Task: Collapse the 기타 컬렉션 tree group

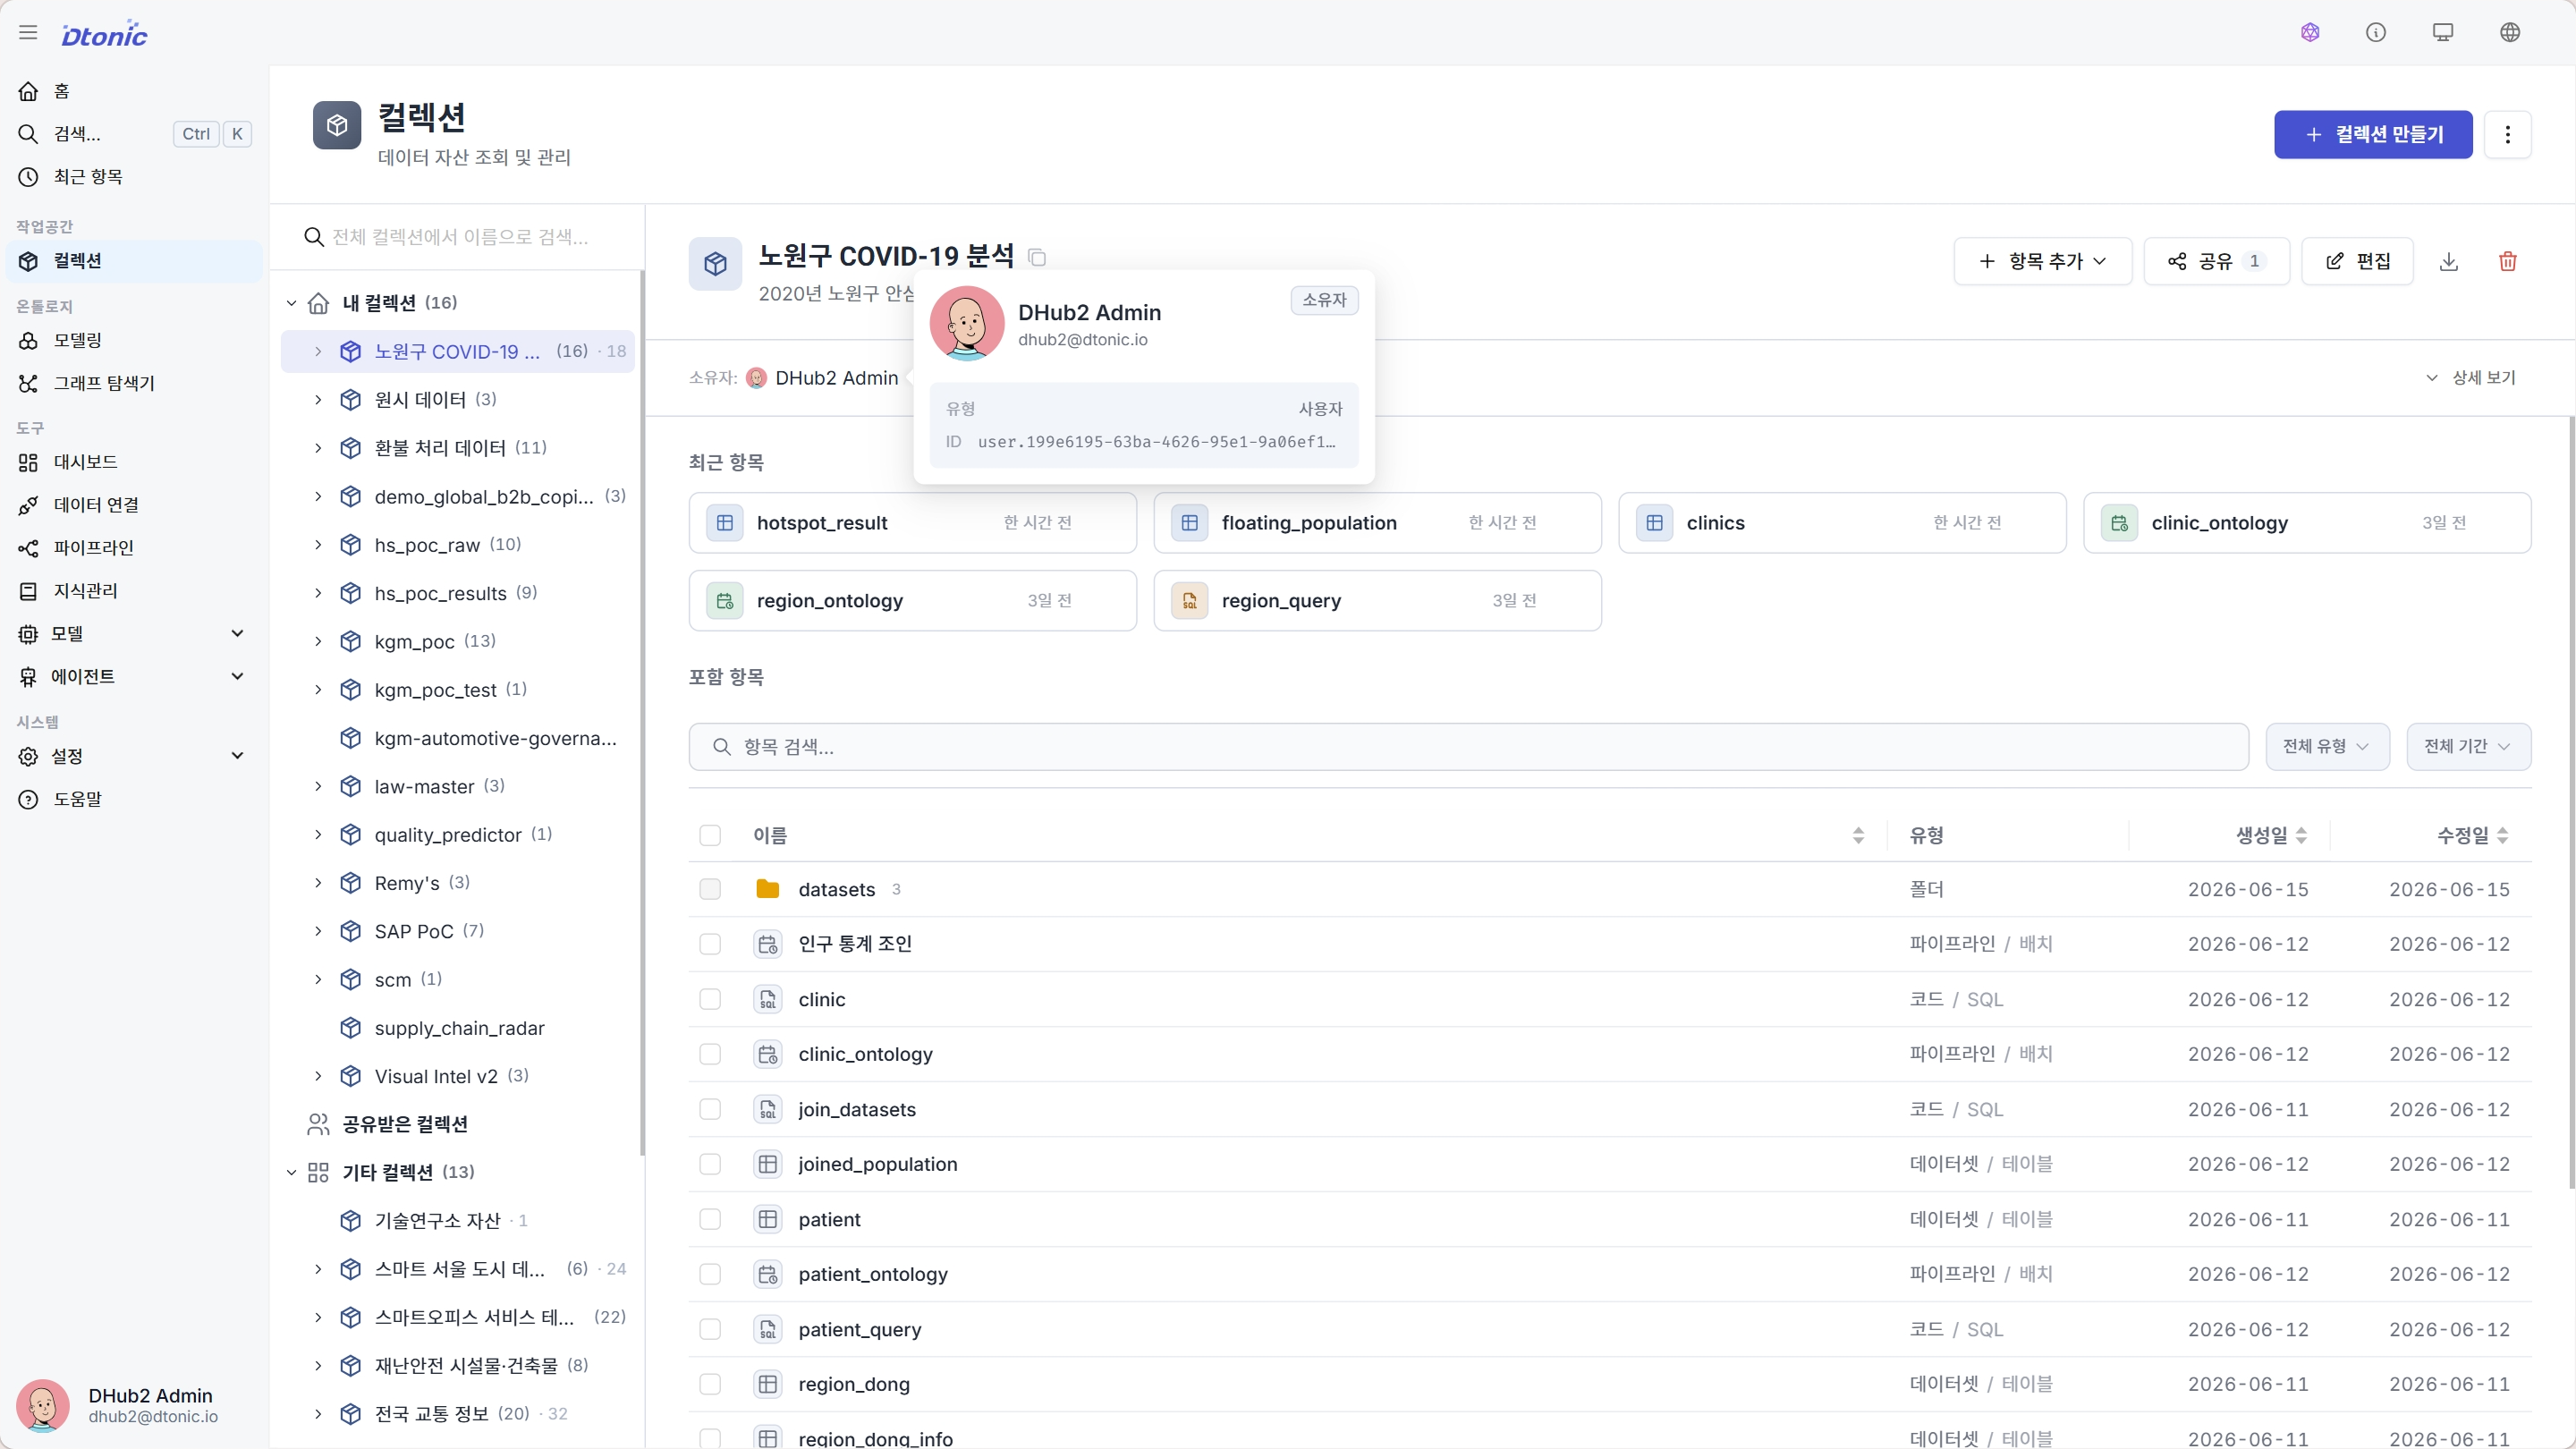Action: point(292,1172)
